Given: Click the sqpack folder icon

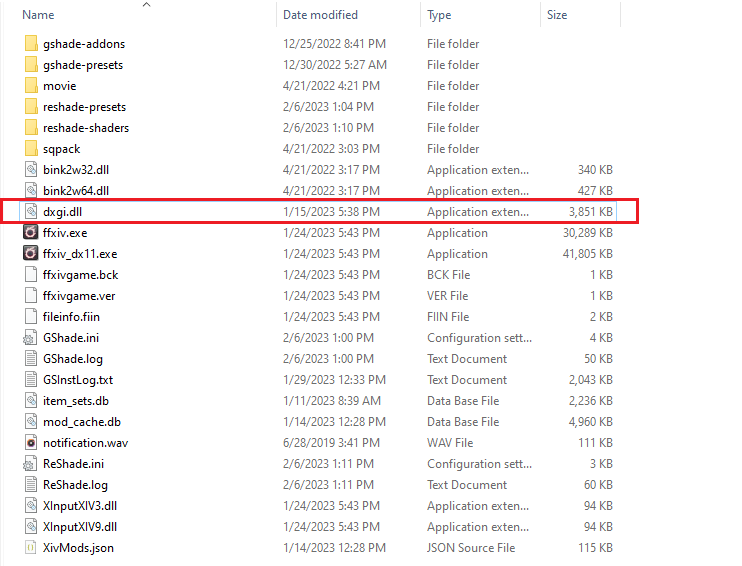Looking at the screenshot, I should tap(31, 149).
